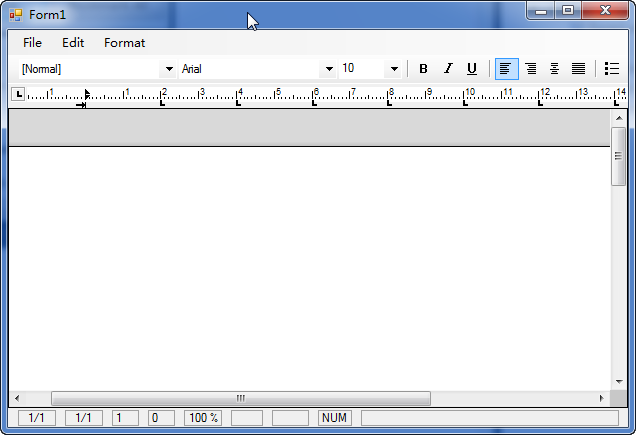636x435 pixels.
Task: Open the File menu
Action: [x=32, y=43]
